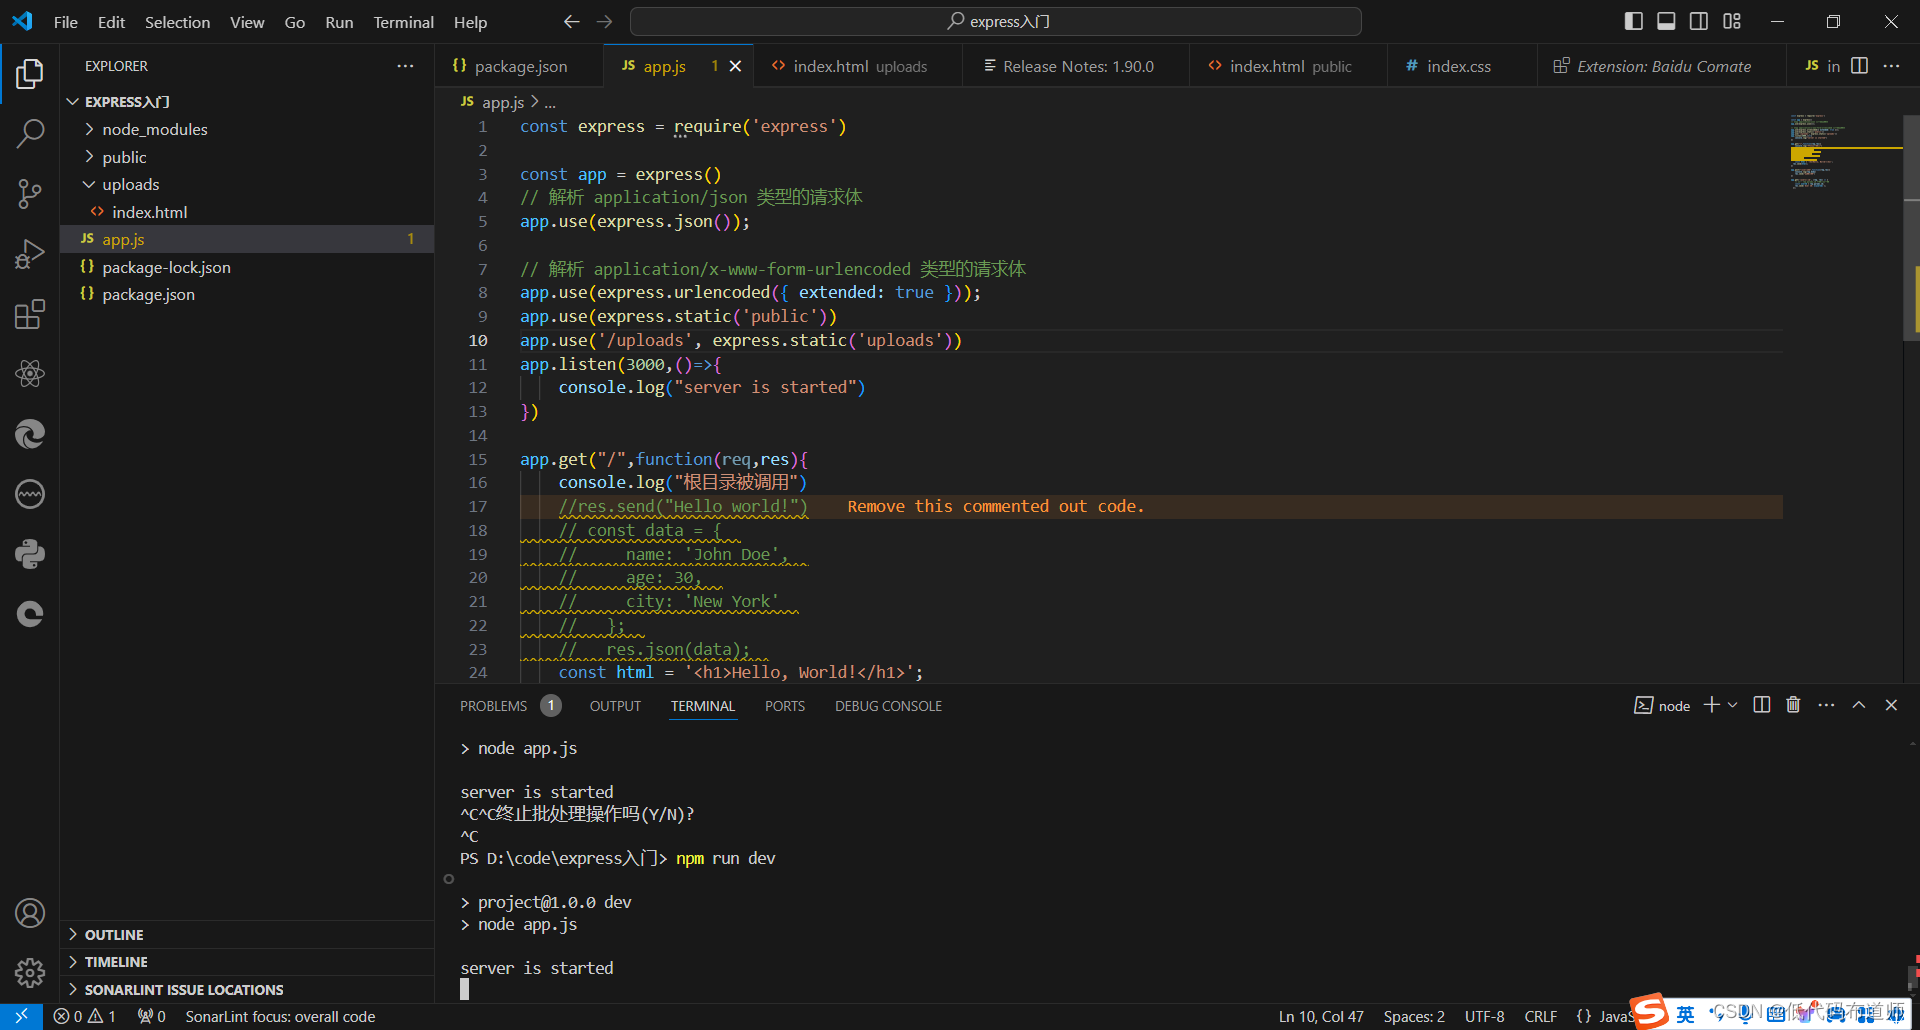The image size is (1920, 1030).
Task: Select app.js in the explorer tree
Action: point(247,239)
